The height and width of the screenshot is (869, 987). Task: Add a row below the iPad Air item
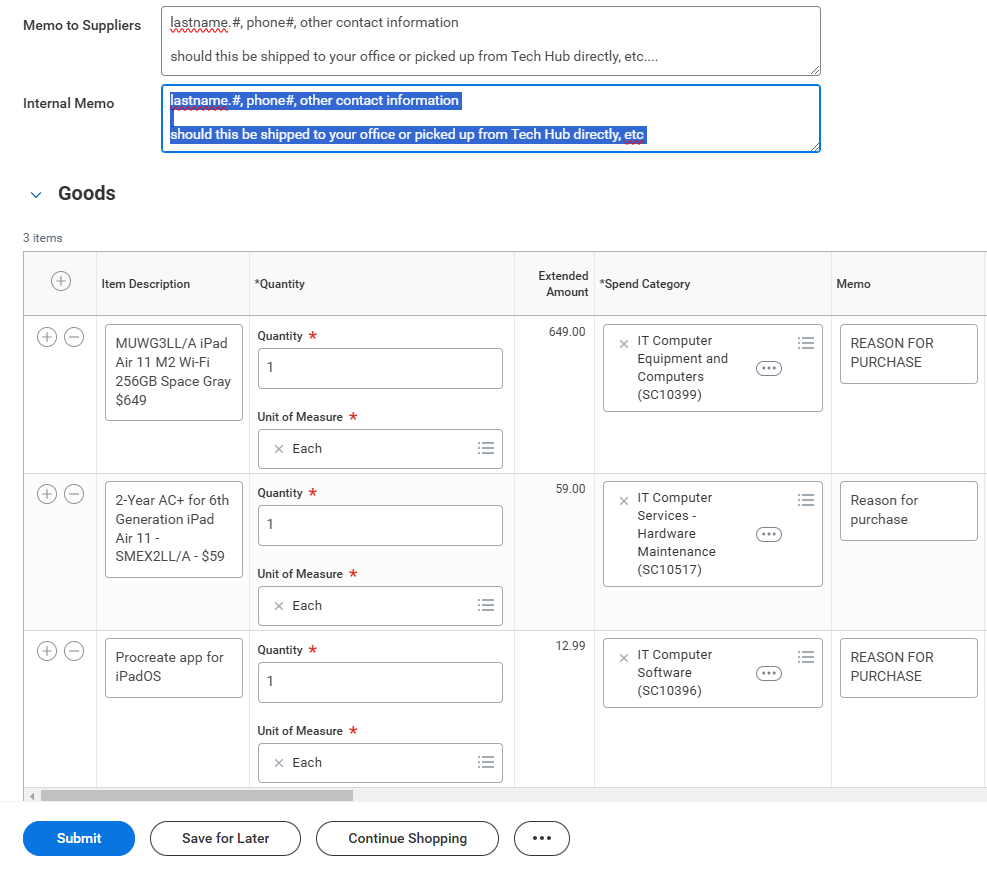46,338
